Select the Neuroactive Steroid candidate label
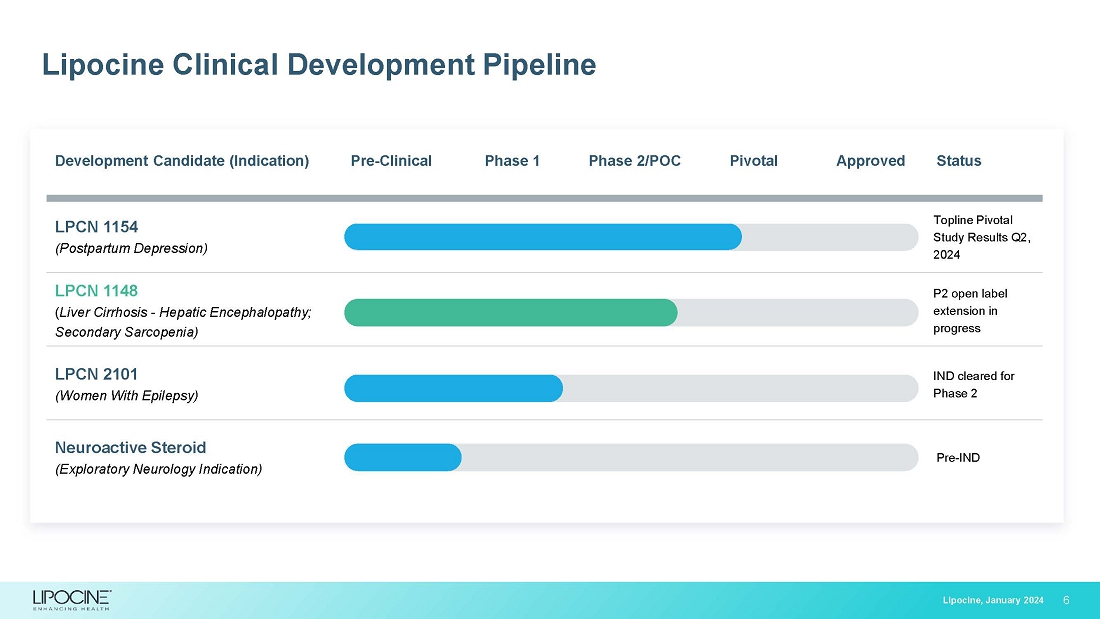The height and width of the screenshot is (619, 1100). pos(130,447)
